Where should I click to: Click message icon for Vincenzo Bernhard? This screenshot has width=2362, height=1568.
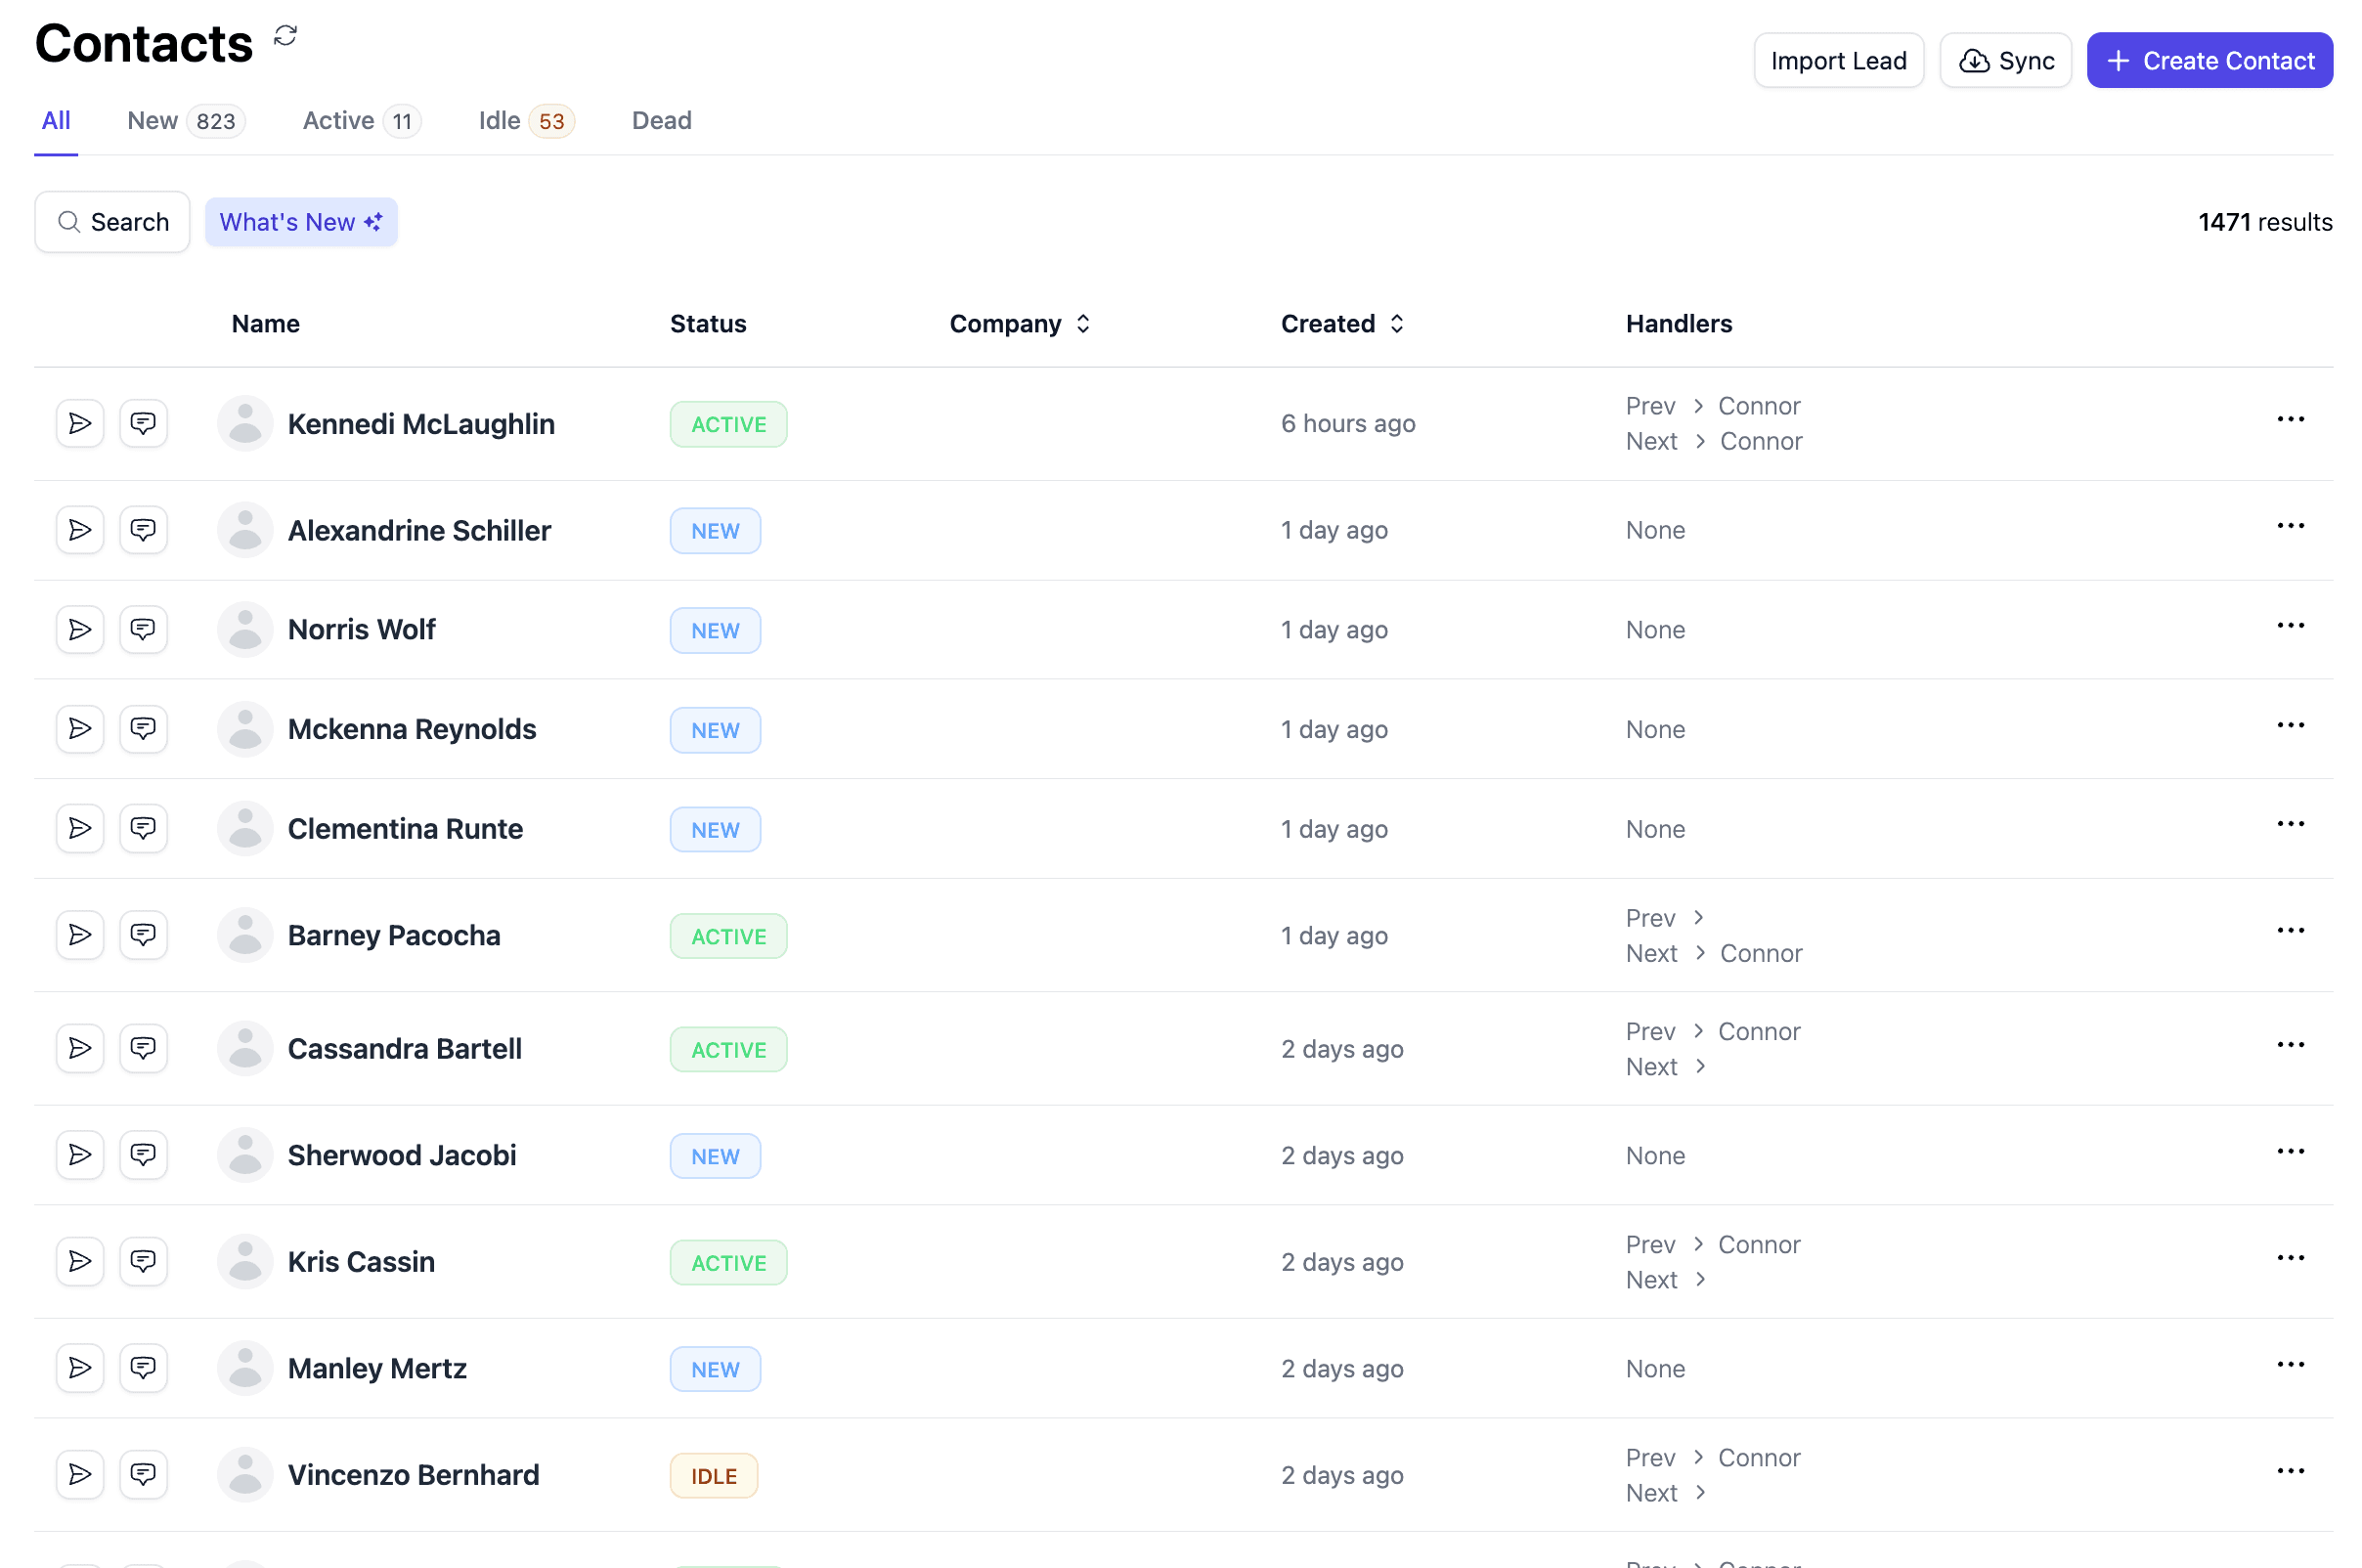click(143, 1474)
